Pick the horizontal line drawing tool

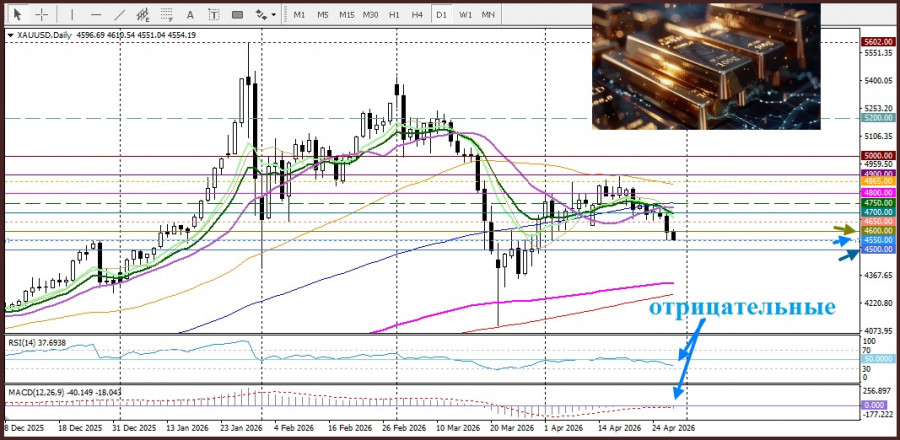point(96,15)
